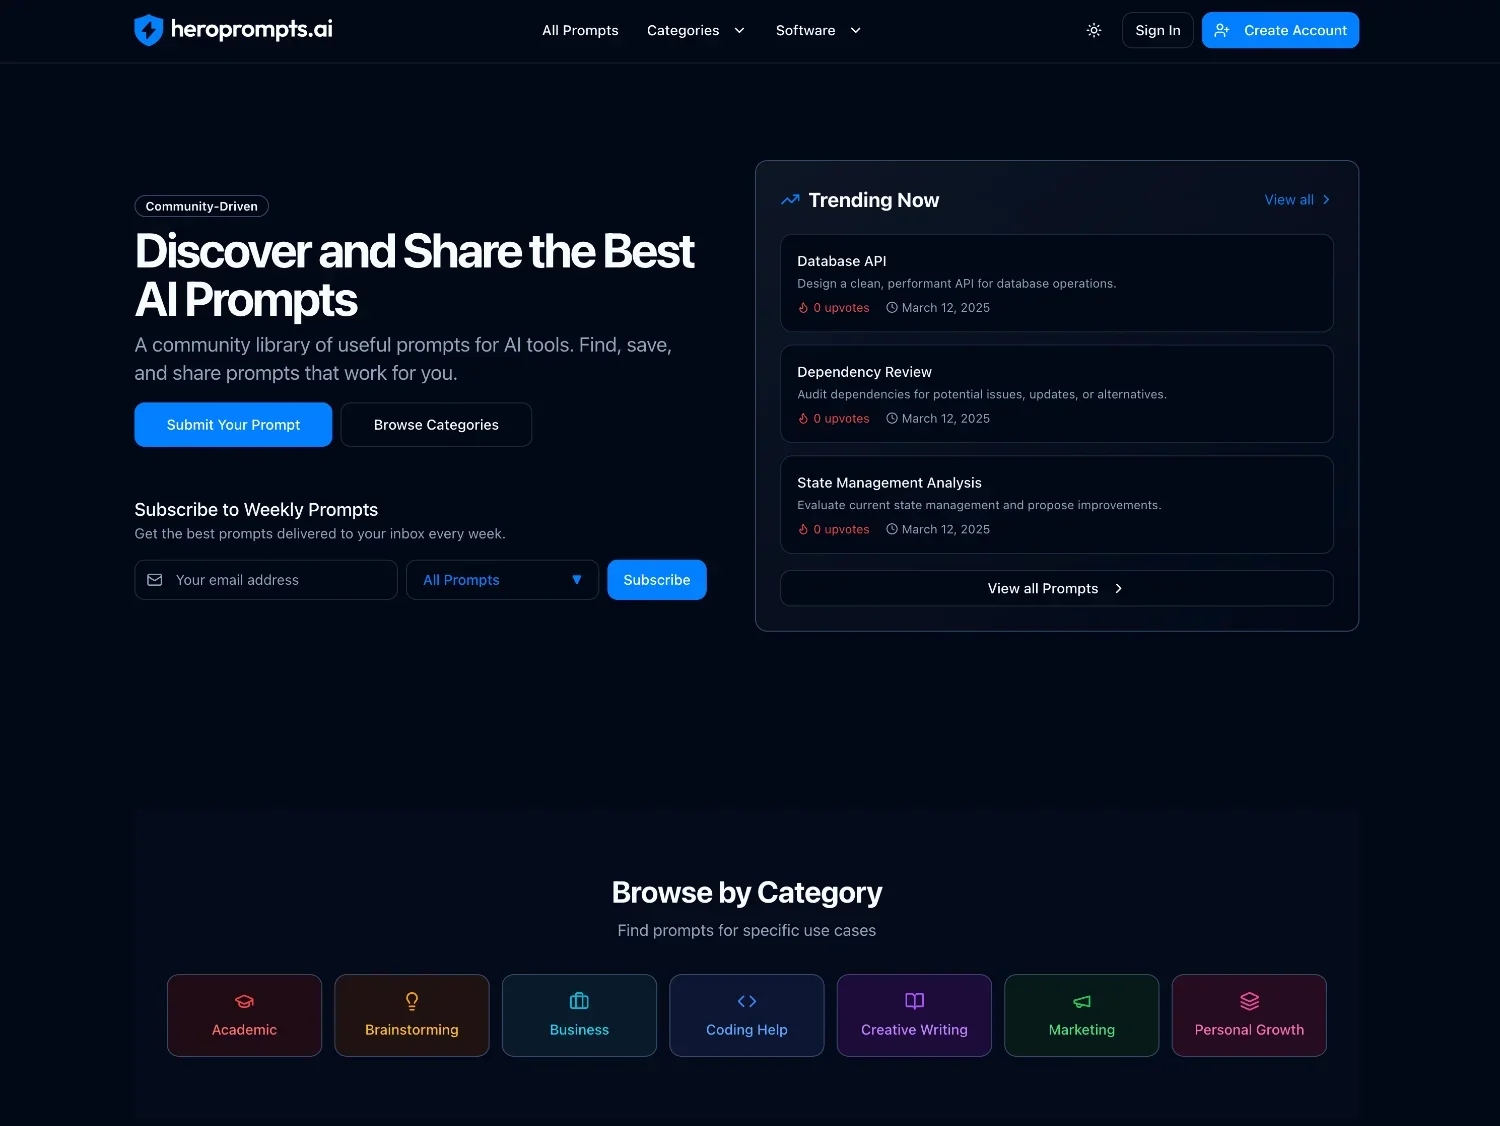
Task: Click the flame upvote icon on Database API
Action: pos(803,308)
